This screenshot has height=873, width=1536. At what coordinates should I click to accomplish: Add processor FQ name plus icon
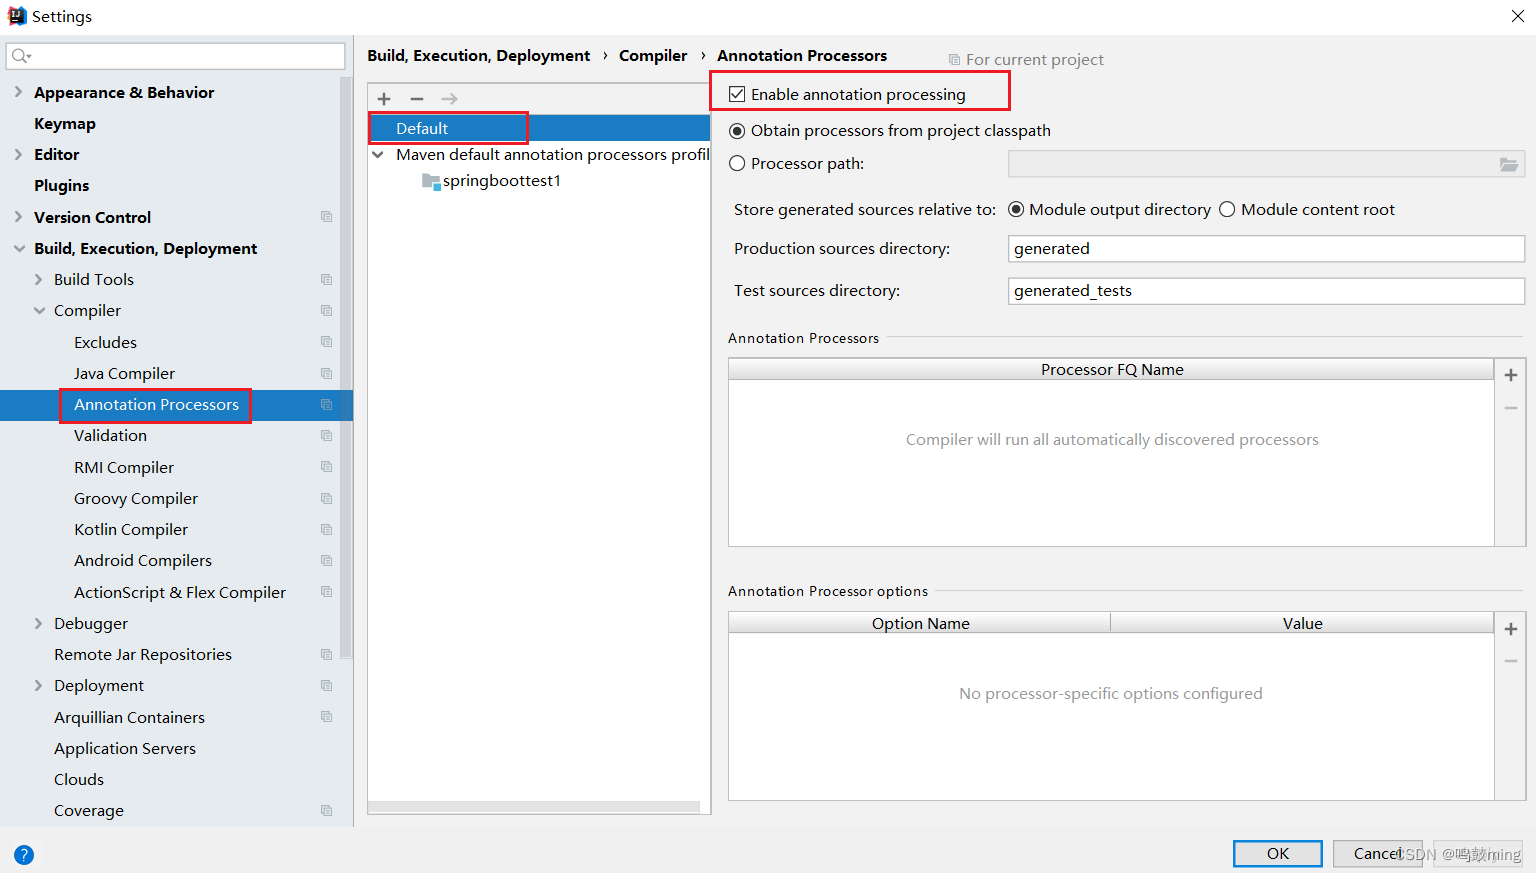(1511, 375)
